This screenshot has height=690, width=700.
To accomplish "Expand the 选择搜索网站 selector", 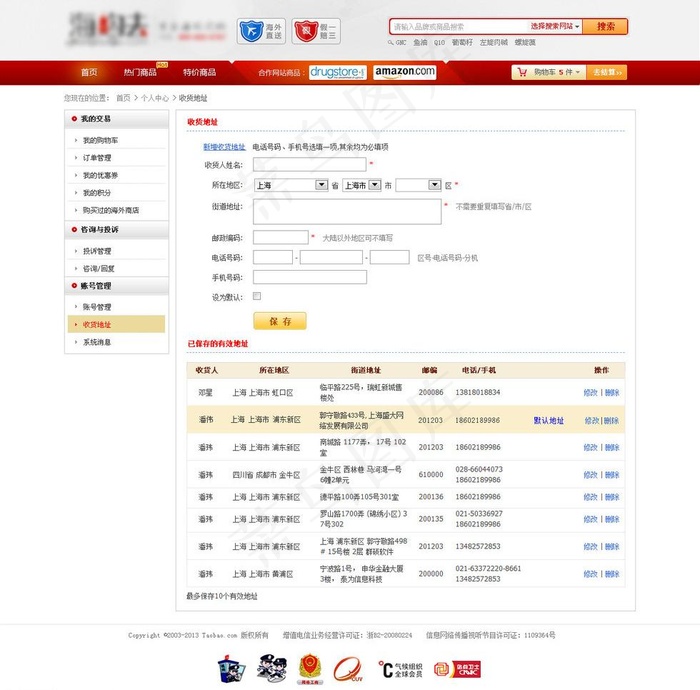I will click(555, 26).
